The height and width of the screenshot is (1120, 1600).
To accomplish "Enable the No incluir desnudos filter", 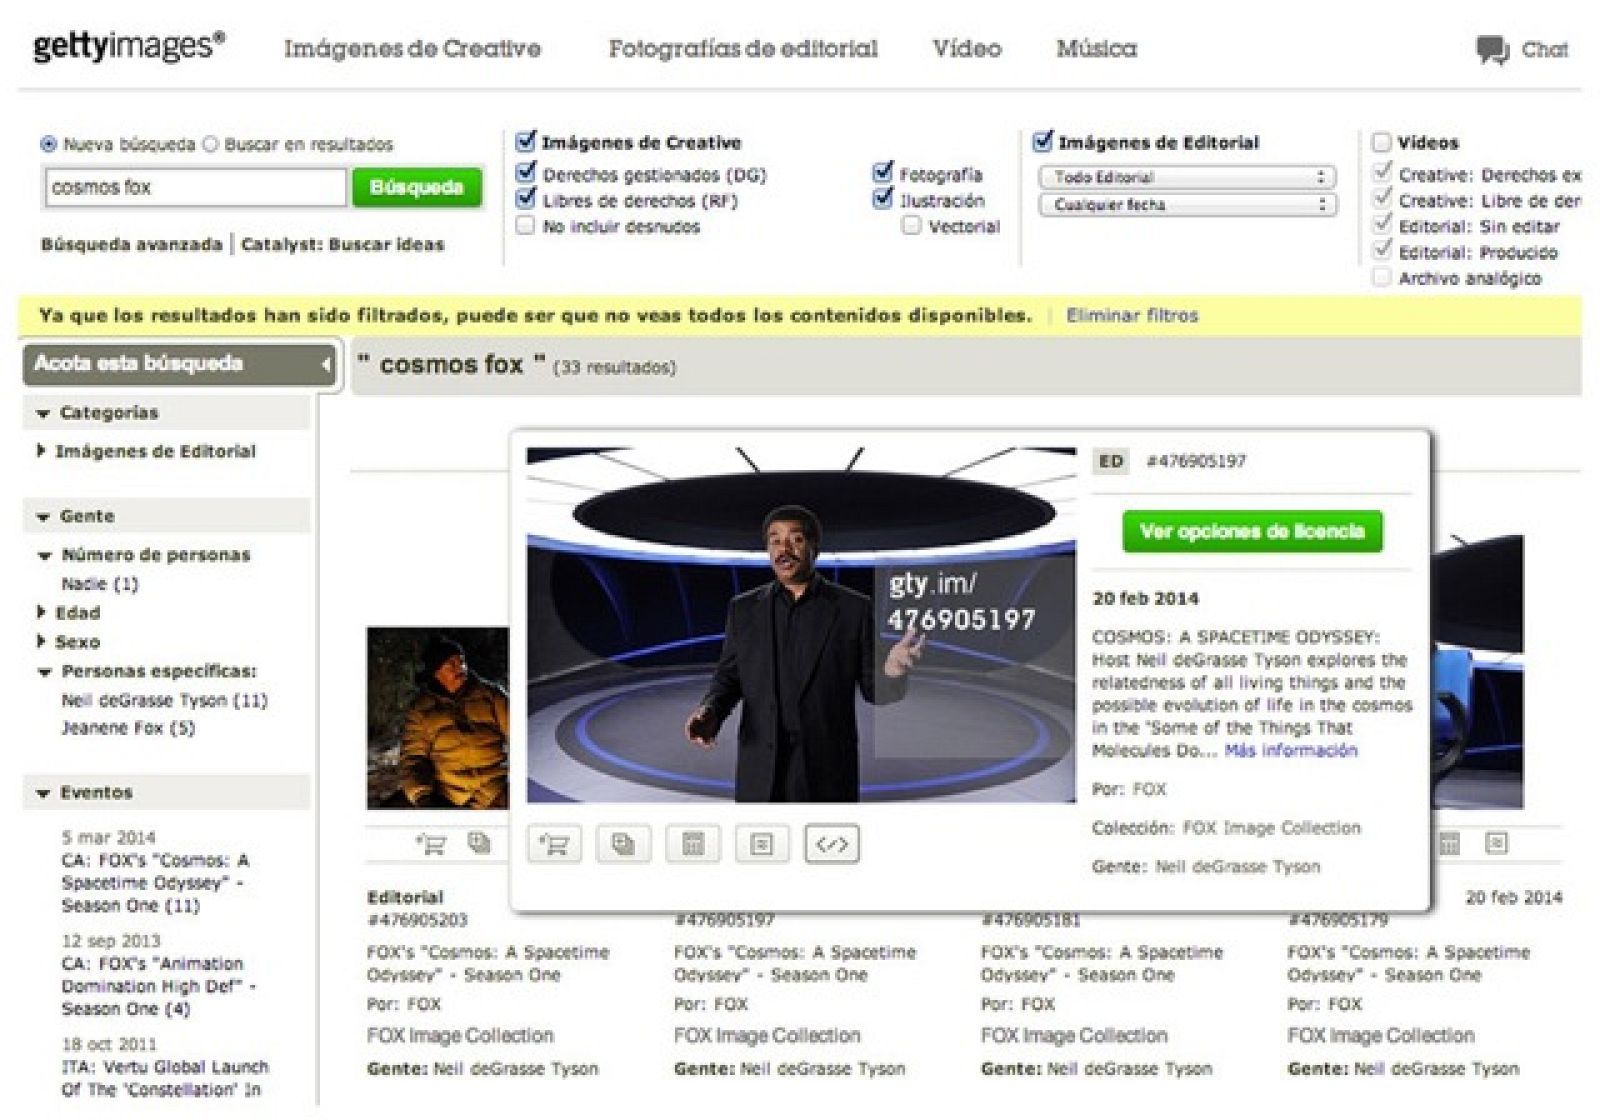I will 525,226.
